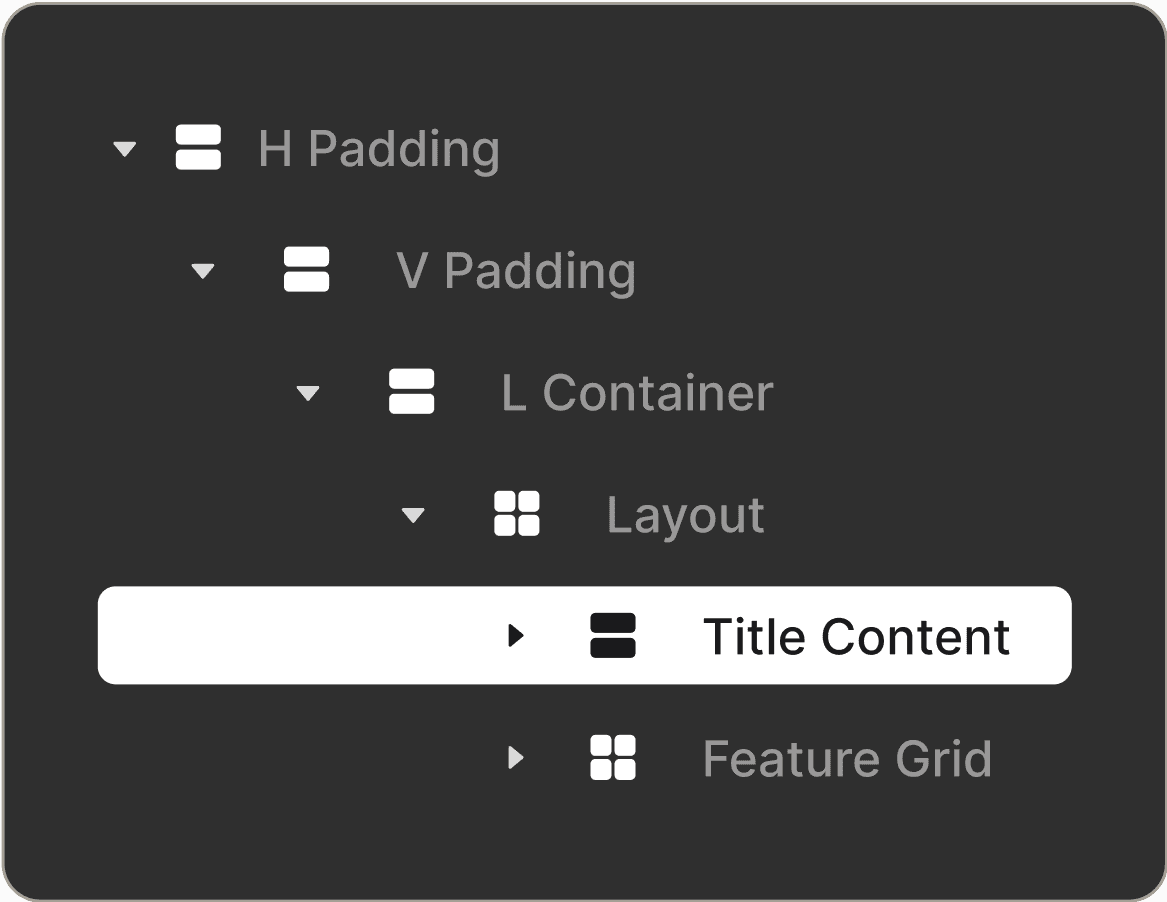Expand the Feature Grid disclosure arrow
Image resolution: width=1167 pixels, height=902 pixels.
point(516,758)
